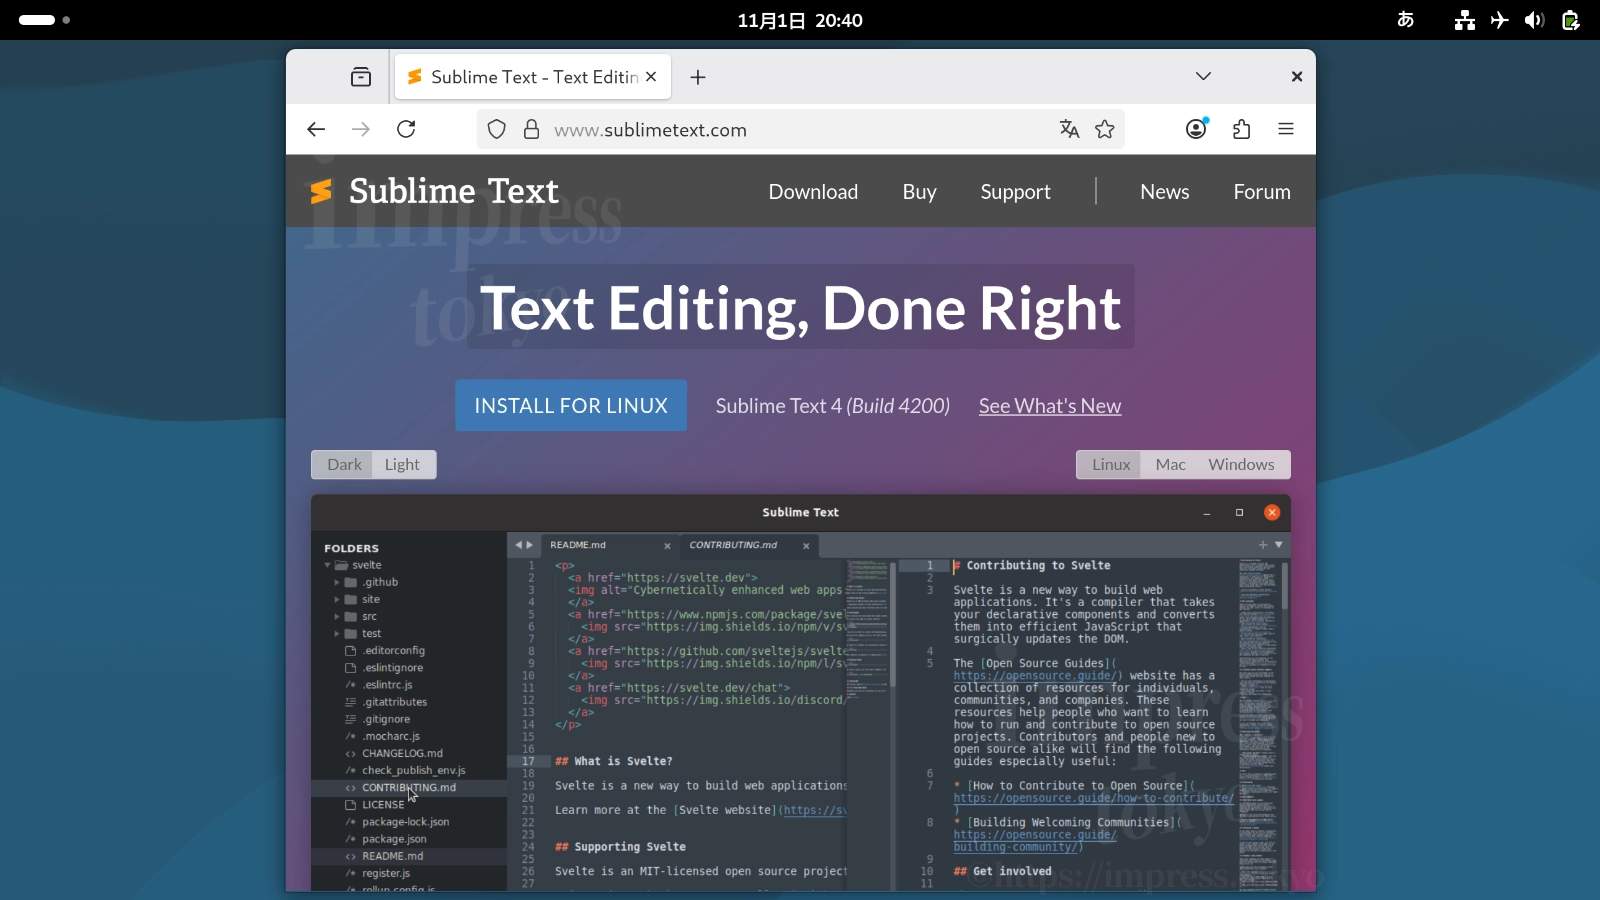Open the News page in site navigation
1600x900 pixels.
pyautogui.click(x=1165, y=192)
